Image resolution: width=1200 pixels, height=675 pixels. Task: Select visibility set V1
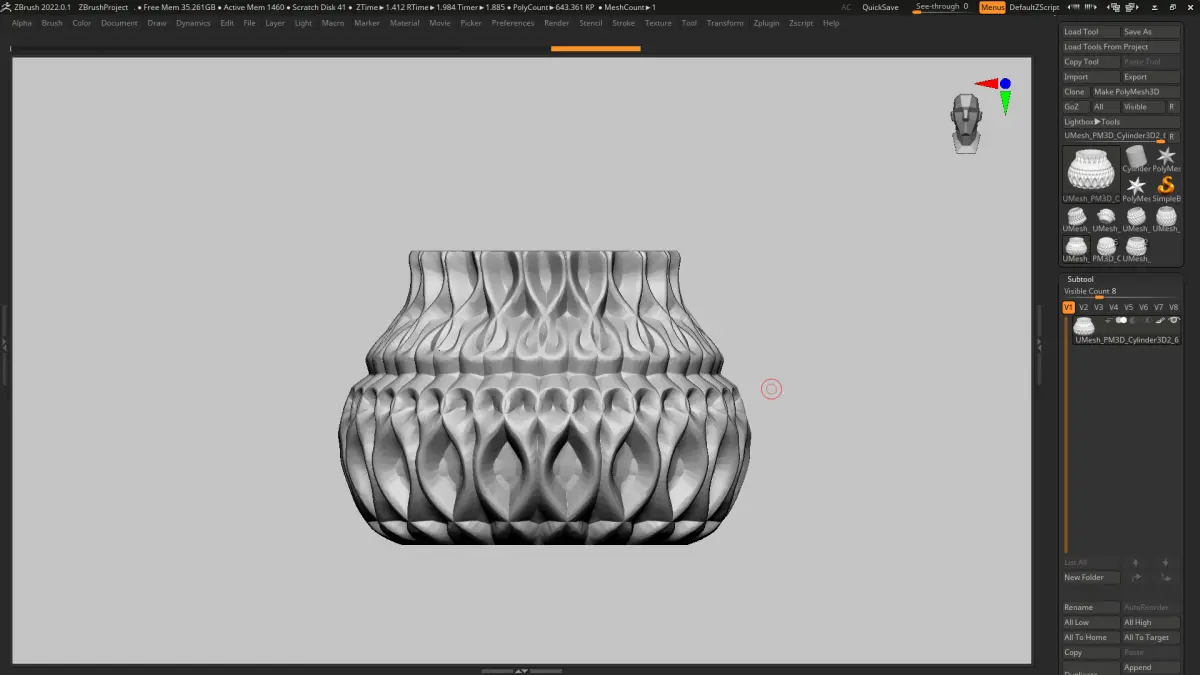pos(1069,307)
